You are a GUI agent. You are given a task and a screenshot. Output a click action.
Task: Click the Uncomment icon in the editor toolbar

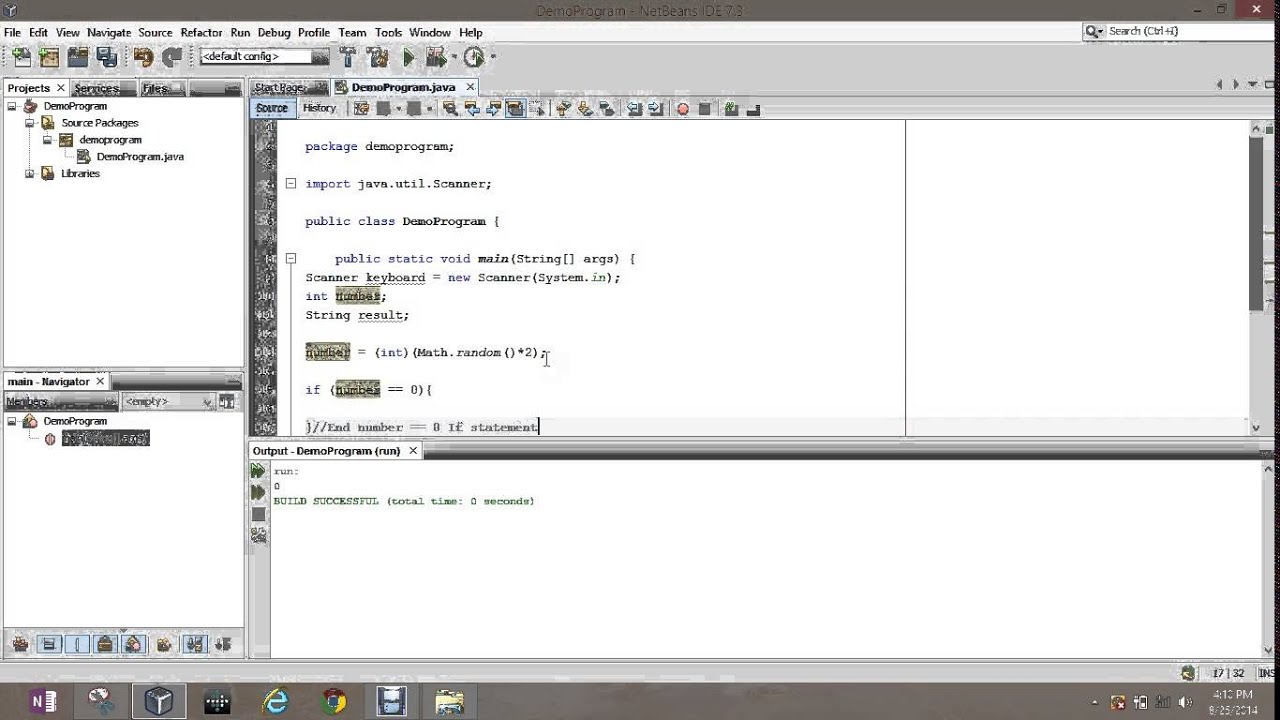tap(753, 109)
